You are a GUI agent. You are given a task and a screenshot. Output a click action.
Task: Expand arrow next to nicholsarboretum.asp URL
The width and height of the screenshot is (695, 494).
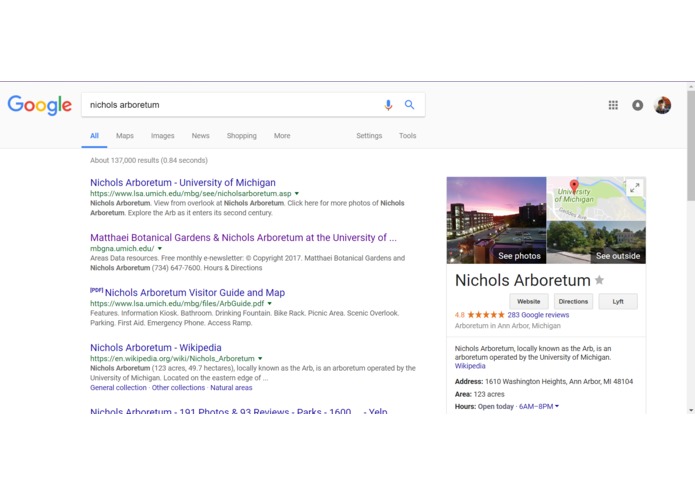pyautogui.click(x=297, y=194)
